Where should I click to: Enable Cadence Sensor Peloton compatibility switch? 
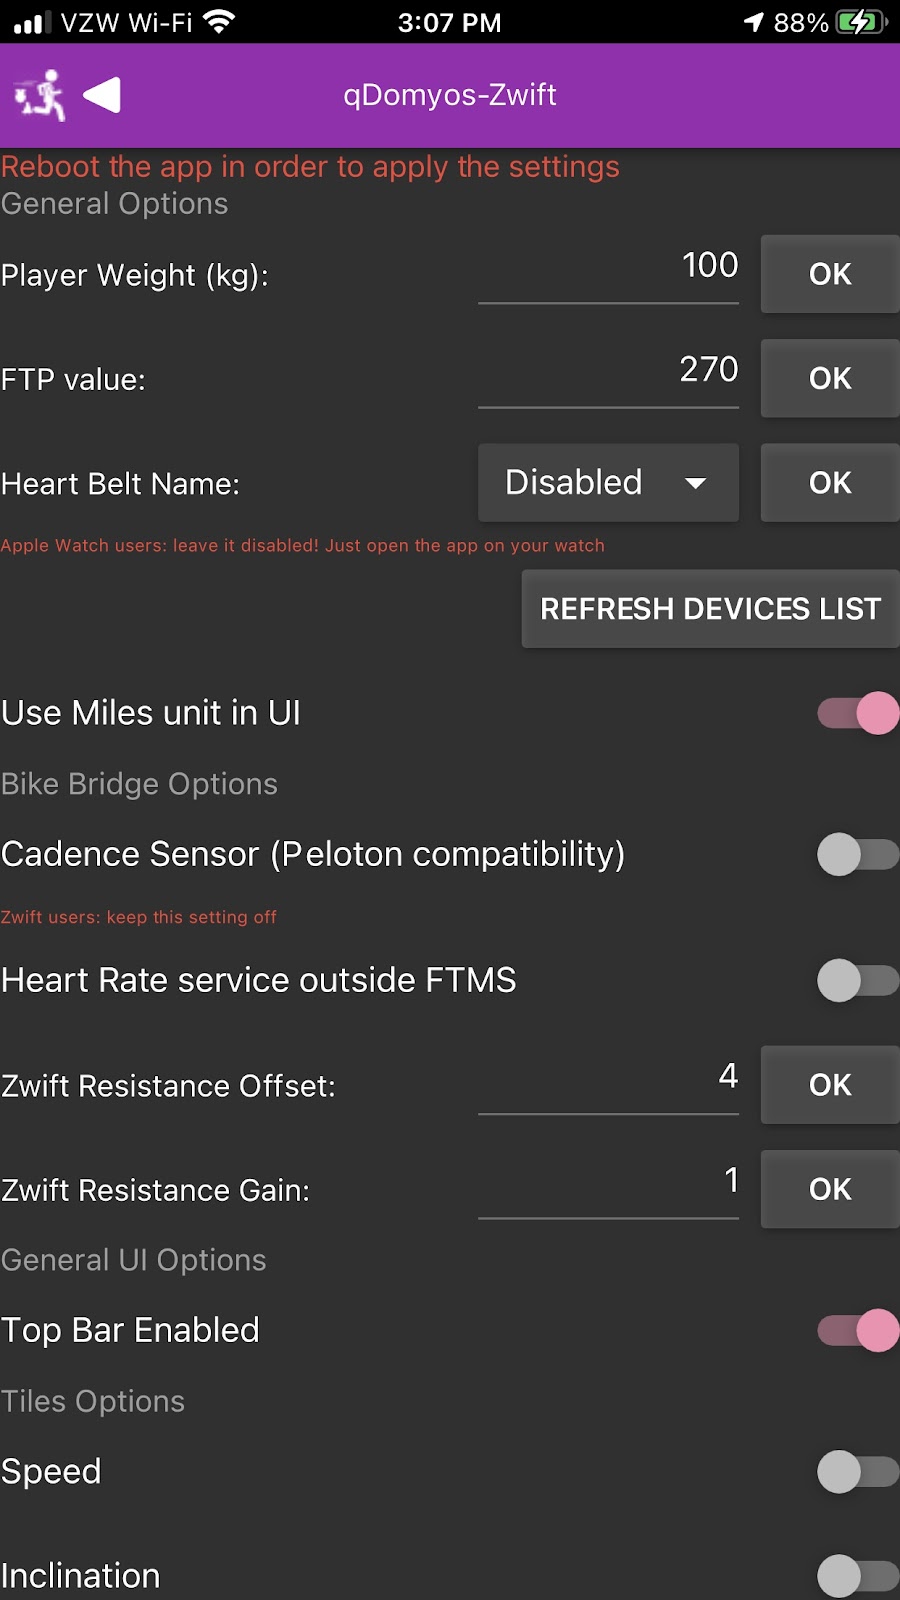858,854
